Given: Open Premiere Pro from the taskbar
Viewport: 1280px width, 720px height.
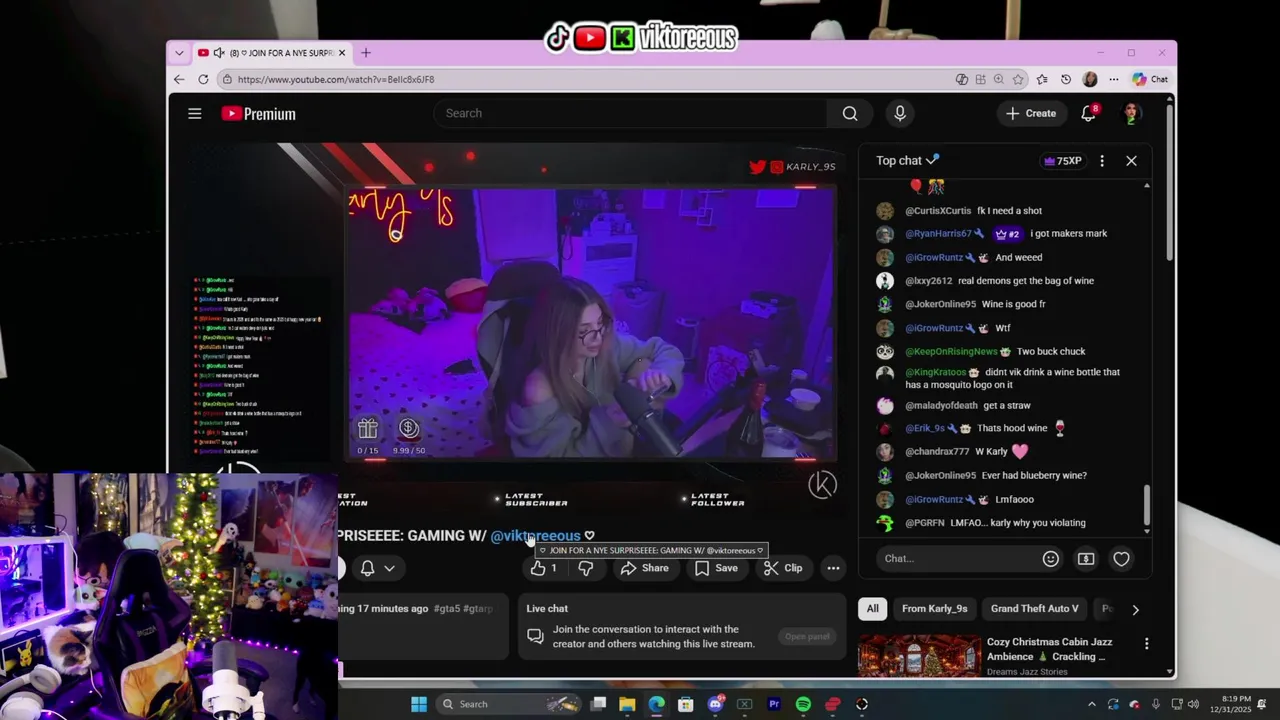Looking at the screenshot, I should tap(774, 704).
